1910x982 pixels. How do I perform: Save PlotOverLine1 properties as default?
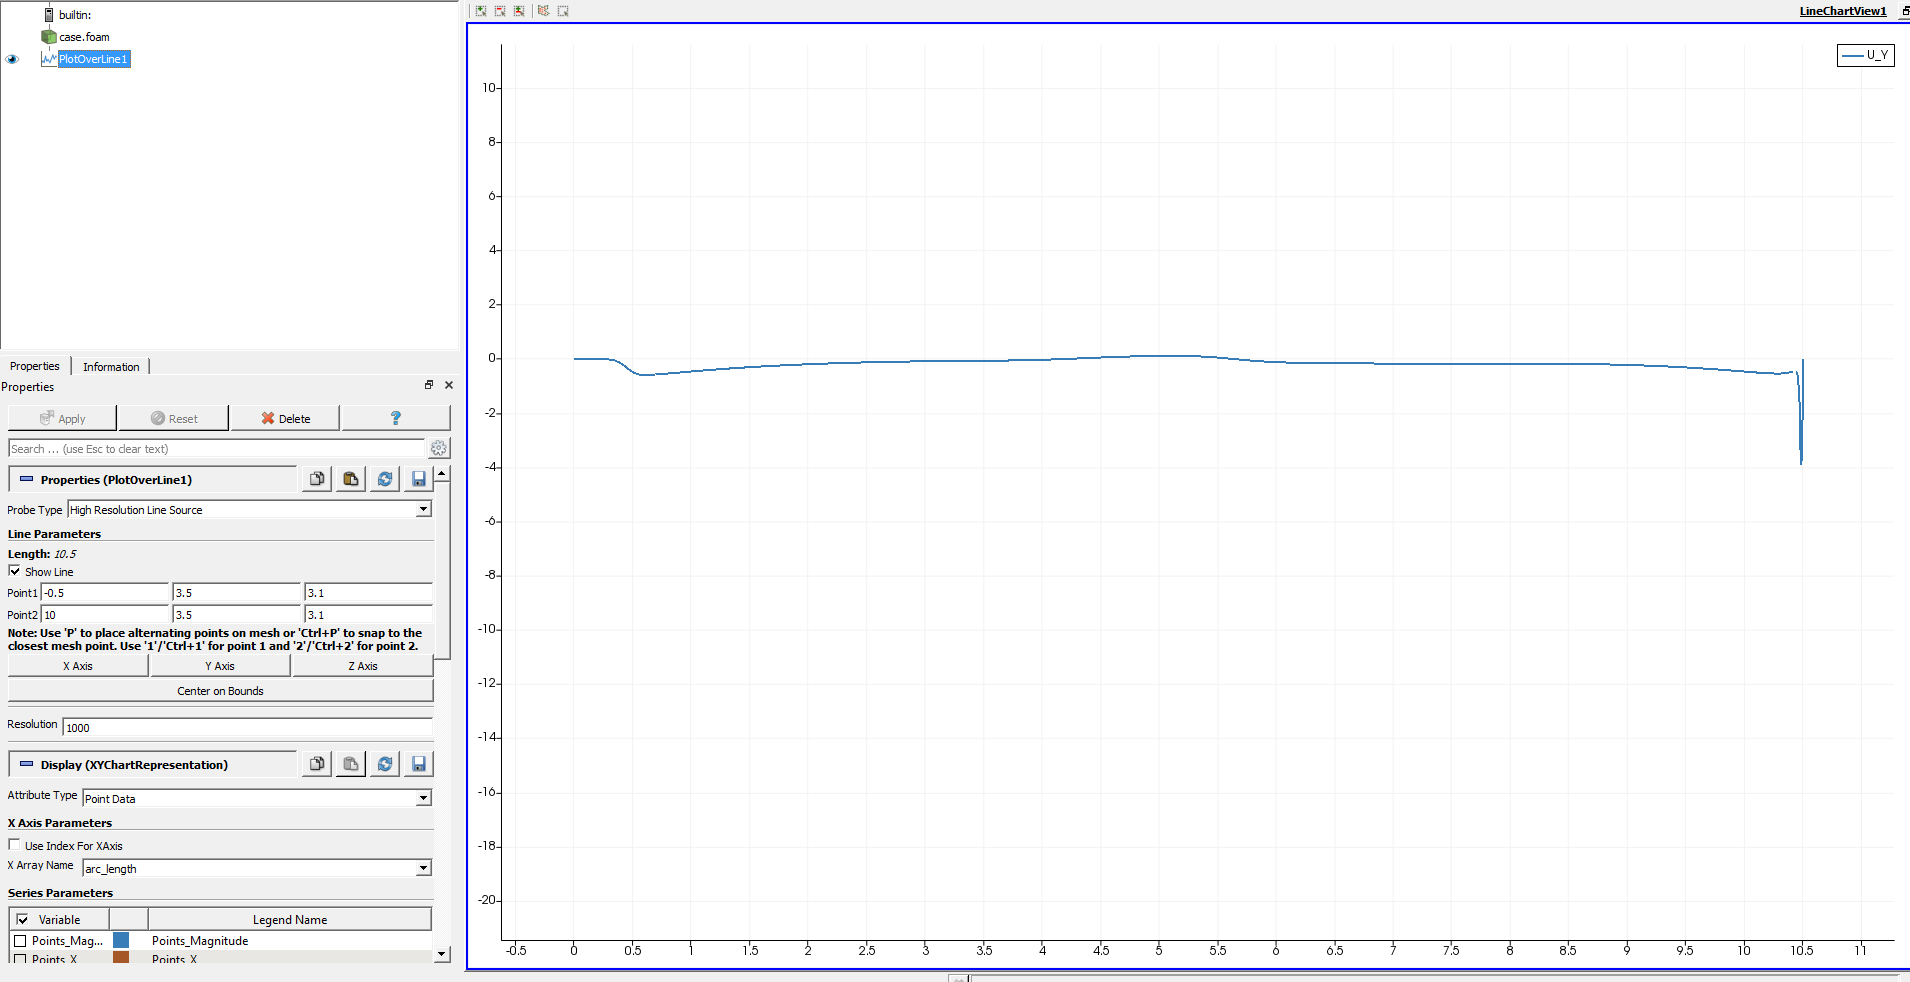pos(419,479)
